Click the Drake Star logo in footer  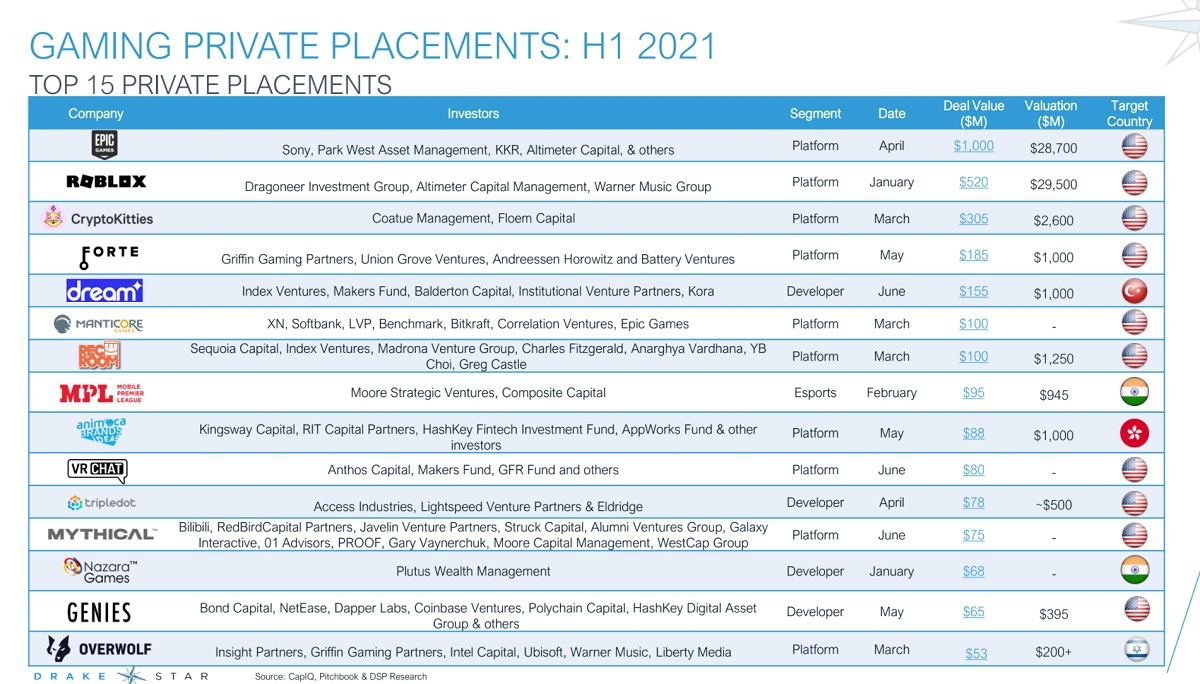(121, 676)
